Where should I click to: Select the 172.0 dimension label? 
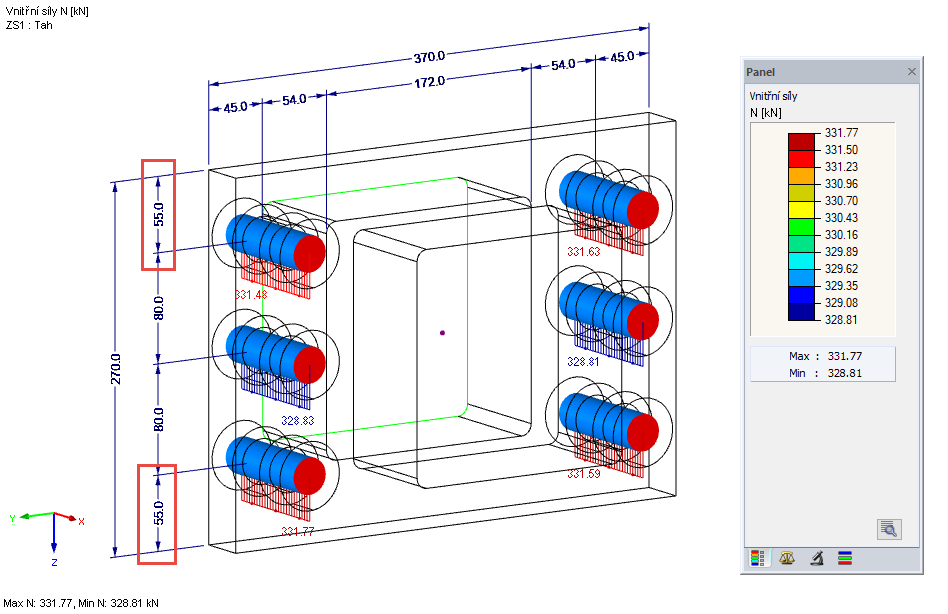[x=429, y=82]
